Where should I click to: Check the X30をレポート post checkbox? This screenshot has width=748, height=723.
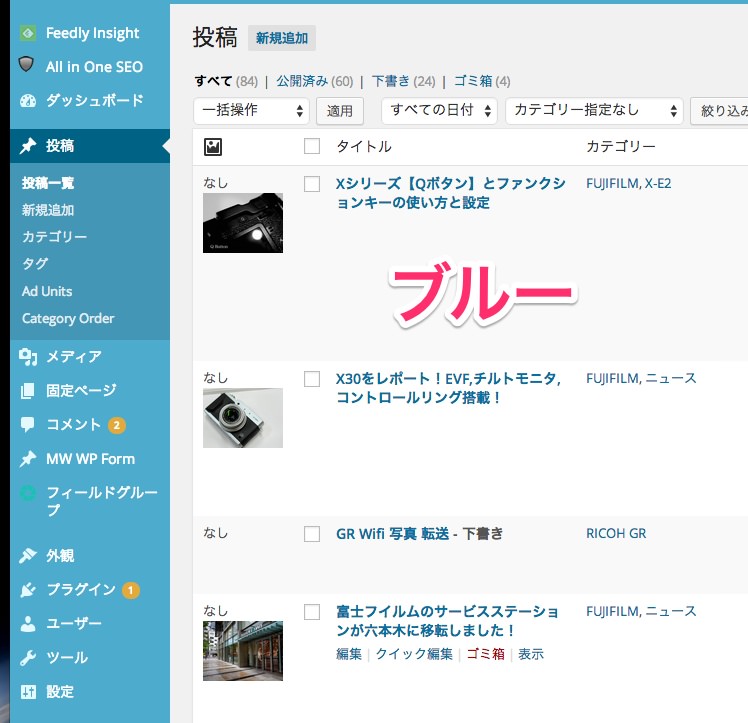[312, 379]
